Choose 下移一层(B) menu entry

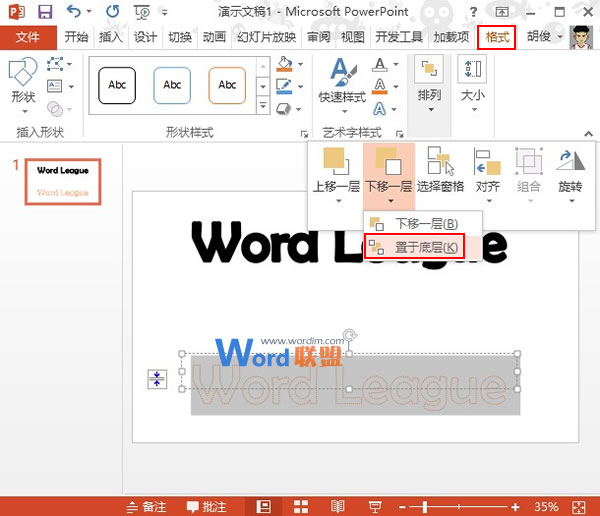click(x=422, y=224)
